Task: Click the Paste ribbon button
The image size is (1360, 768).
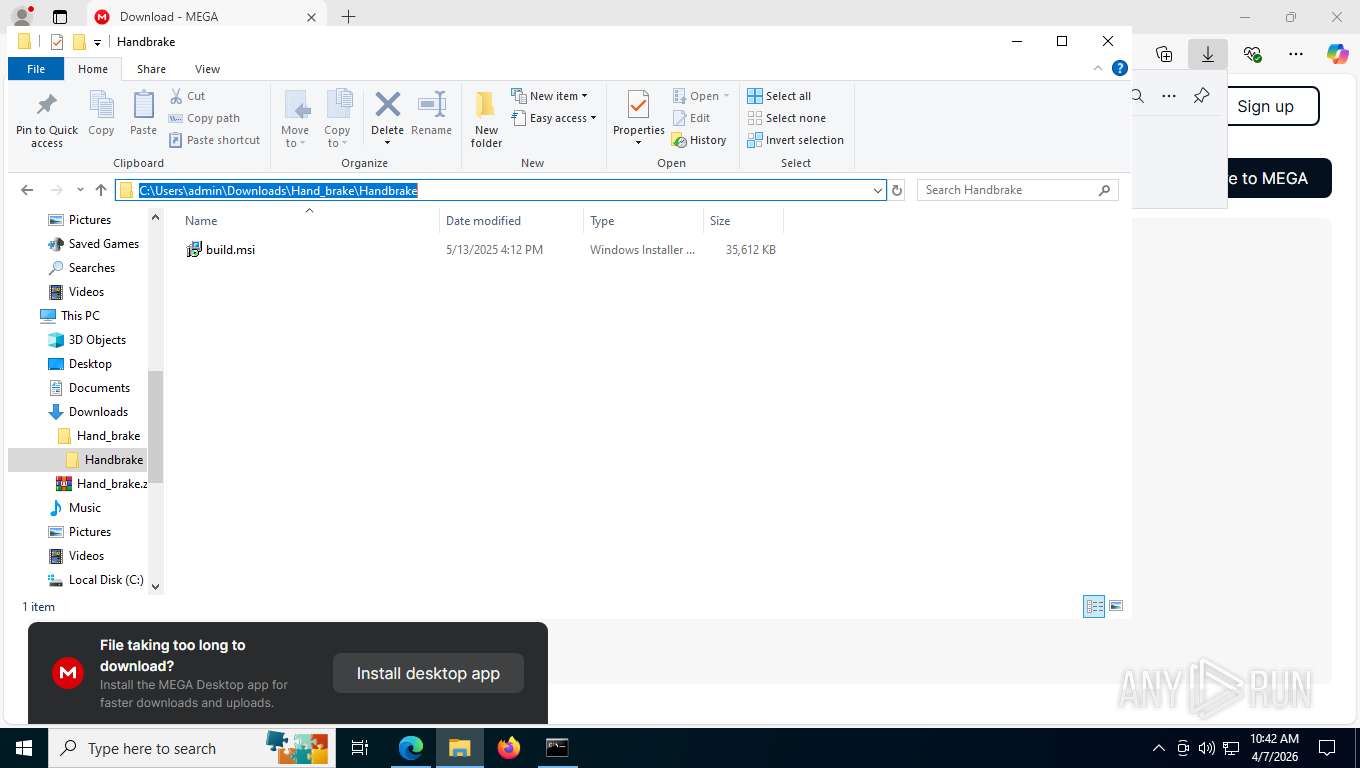Action: tap(143, 113)
